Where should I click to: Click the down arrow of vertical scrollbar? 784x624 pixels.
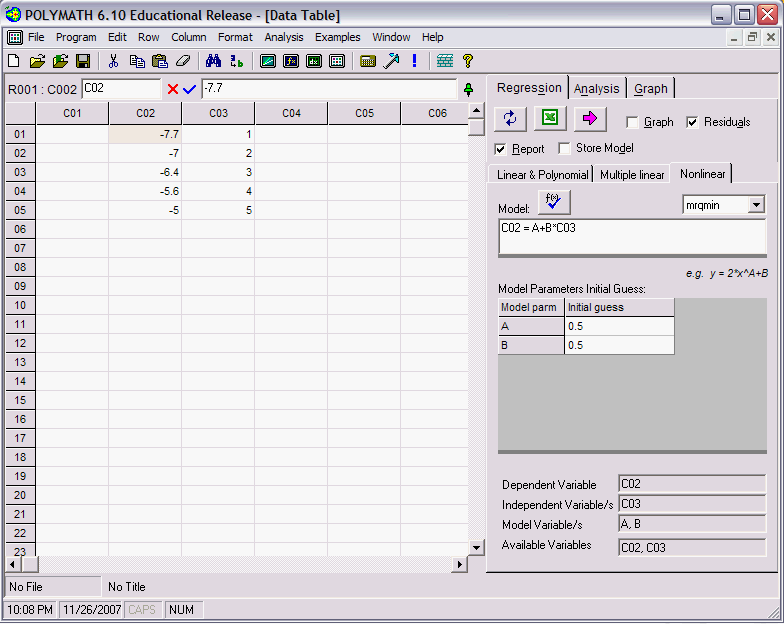tap(476, 547)
